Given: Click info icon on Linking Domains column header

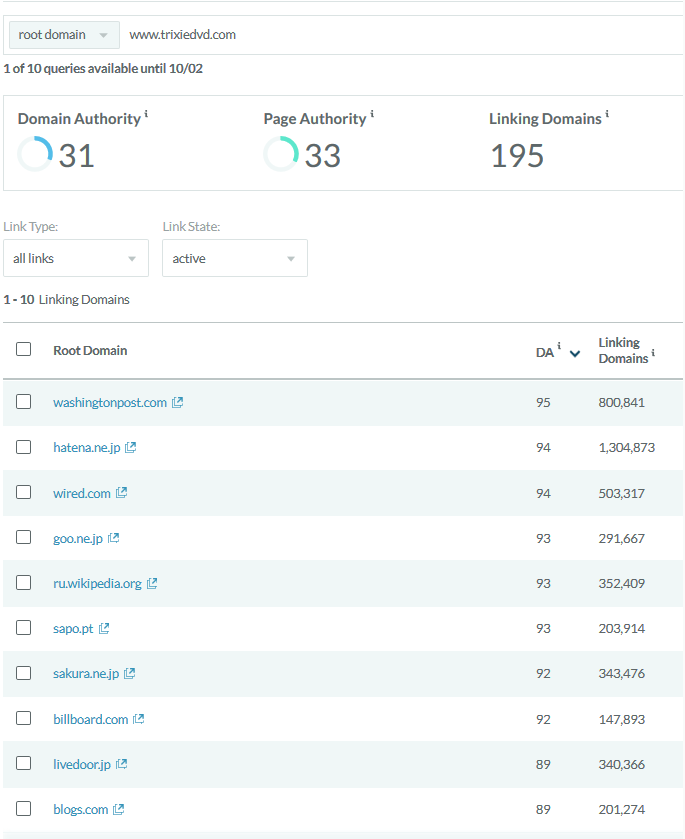Looking at the screenshot, I should pyautogui.click(x=653, y=353).
